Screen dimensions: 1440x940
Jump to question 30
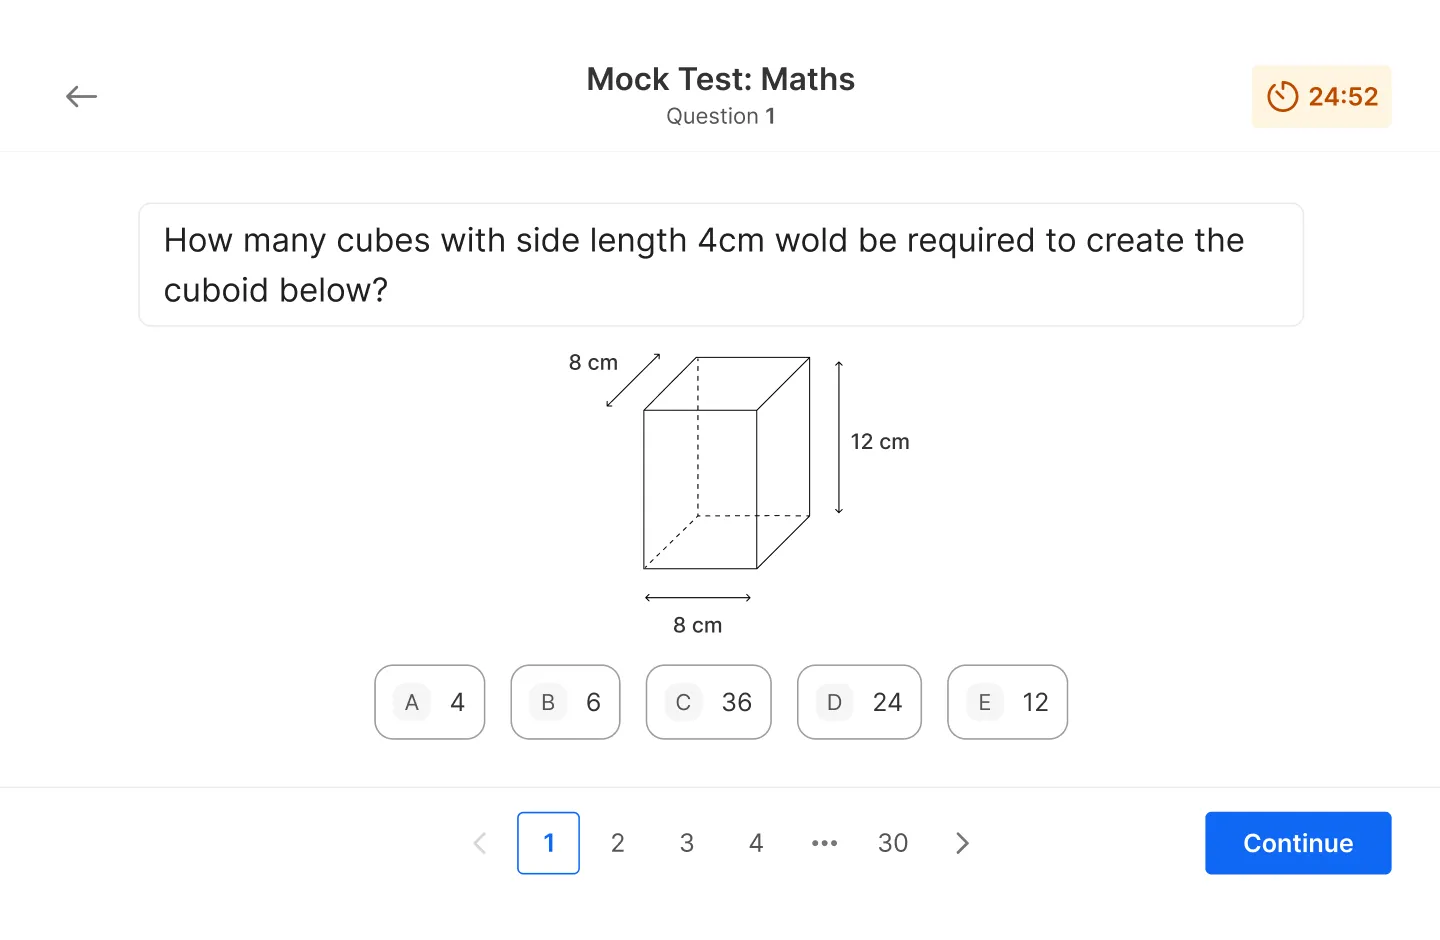pyautogui.click(x=893, y=843)
